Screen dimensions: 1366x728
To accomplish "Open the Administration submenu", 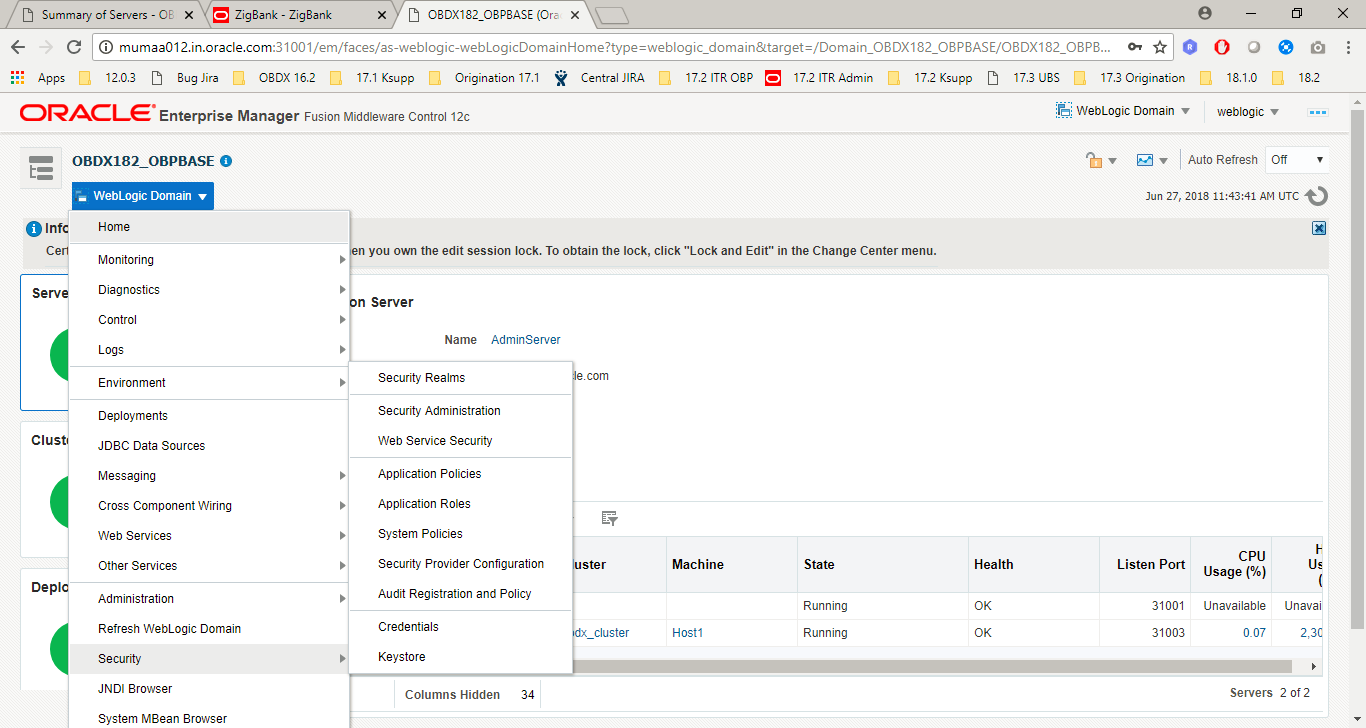I will click(209, 599).
